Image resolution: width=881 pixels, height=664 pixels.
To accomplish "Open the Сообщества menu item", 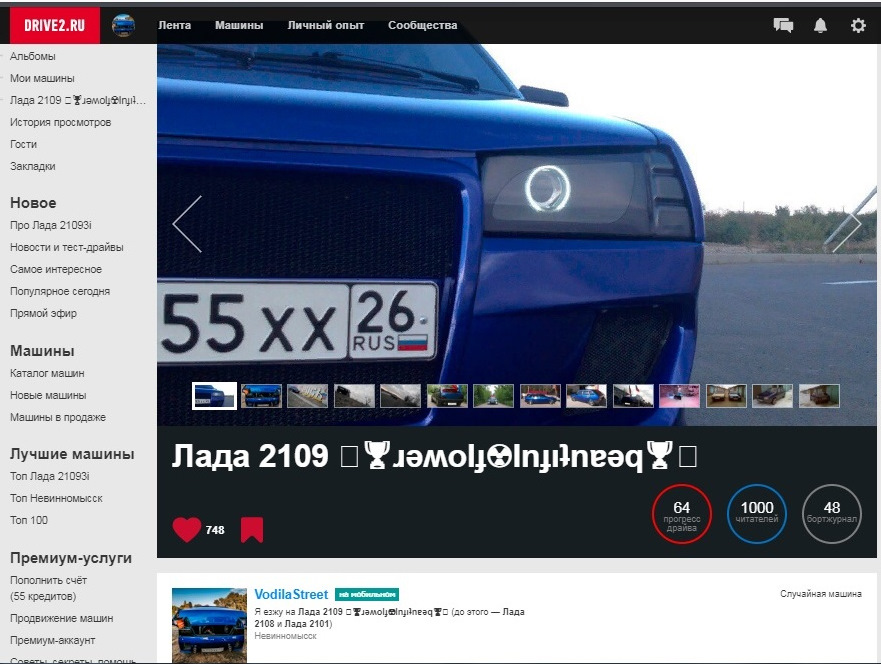I will [x=423, y=25].
